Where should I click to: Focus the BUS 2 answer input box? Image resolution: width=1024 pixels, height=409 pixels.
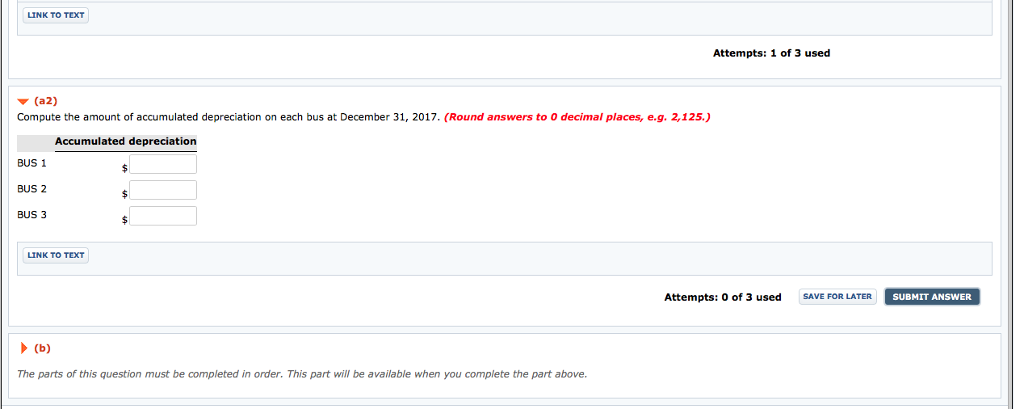pyautogui.click(x=163, y=190)
